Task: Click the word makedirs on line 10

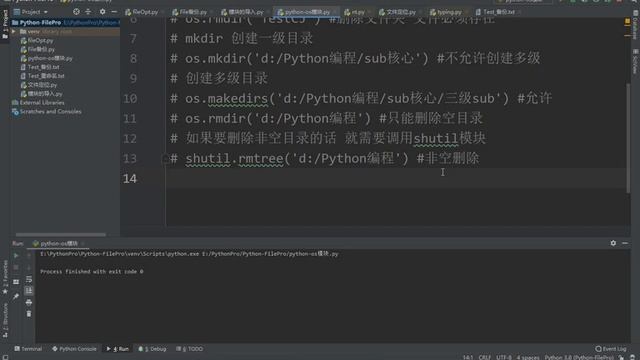Action: point(238,98)
